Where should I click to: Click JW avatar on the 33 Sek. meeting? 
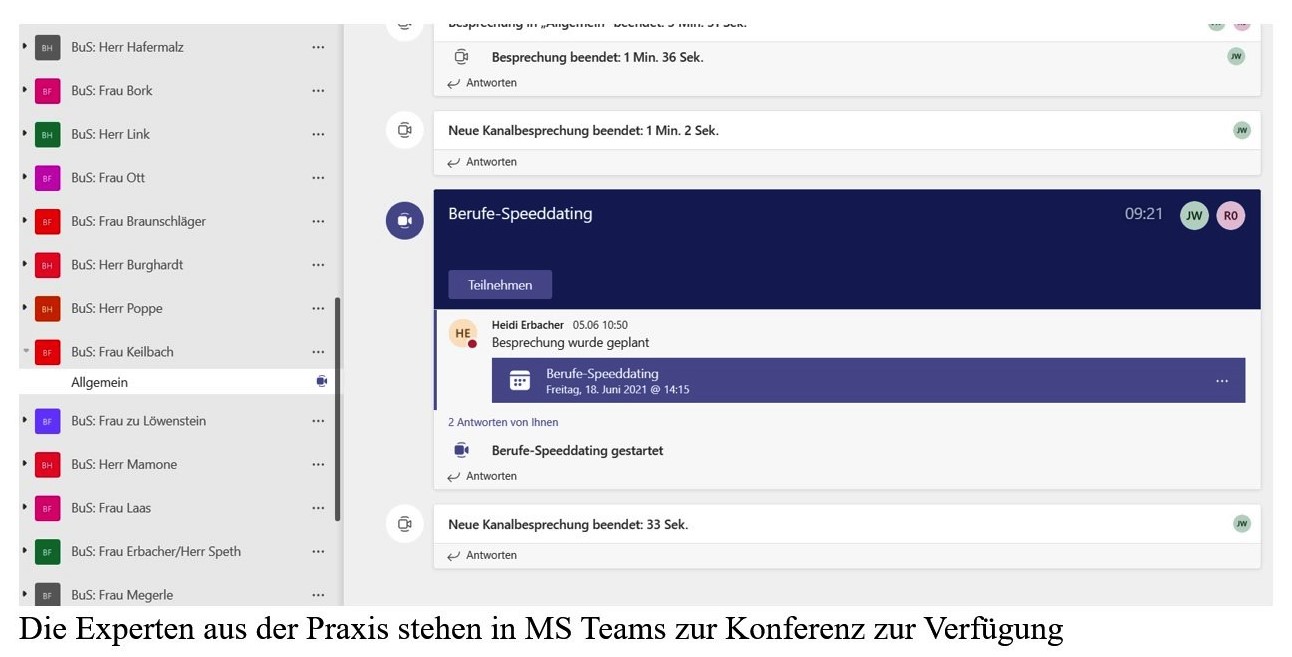[1242, 523]
